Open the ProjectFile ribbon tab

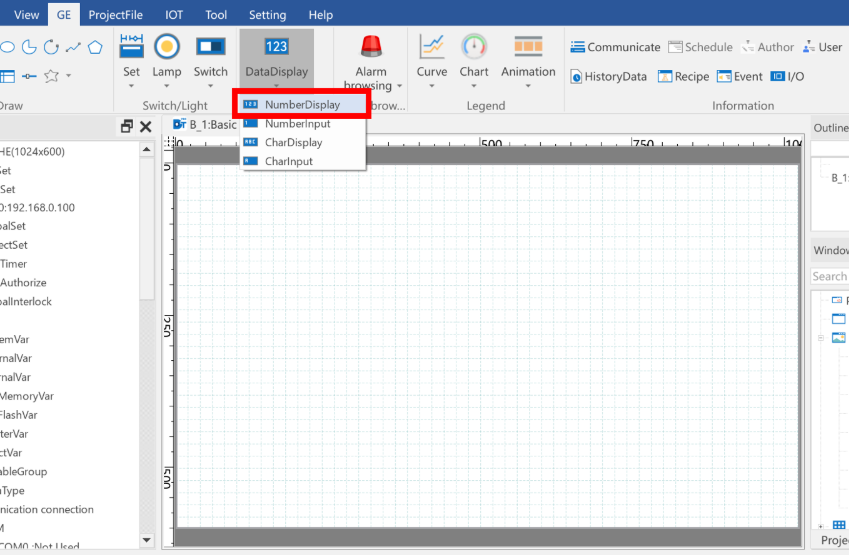point(116,15)
